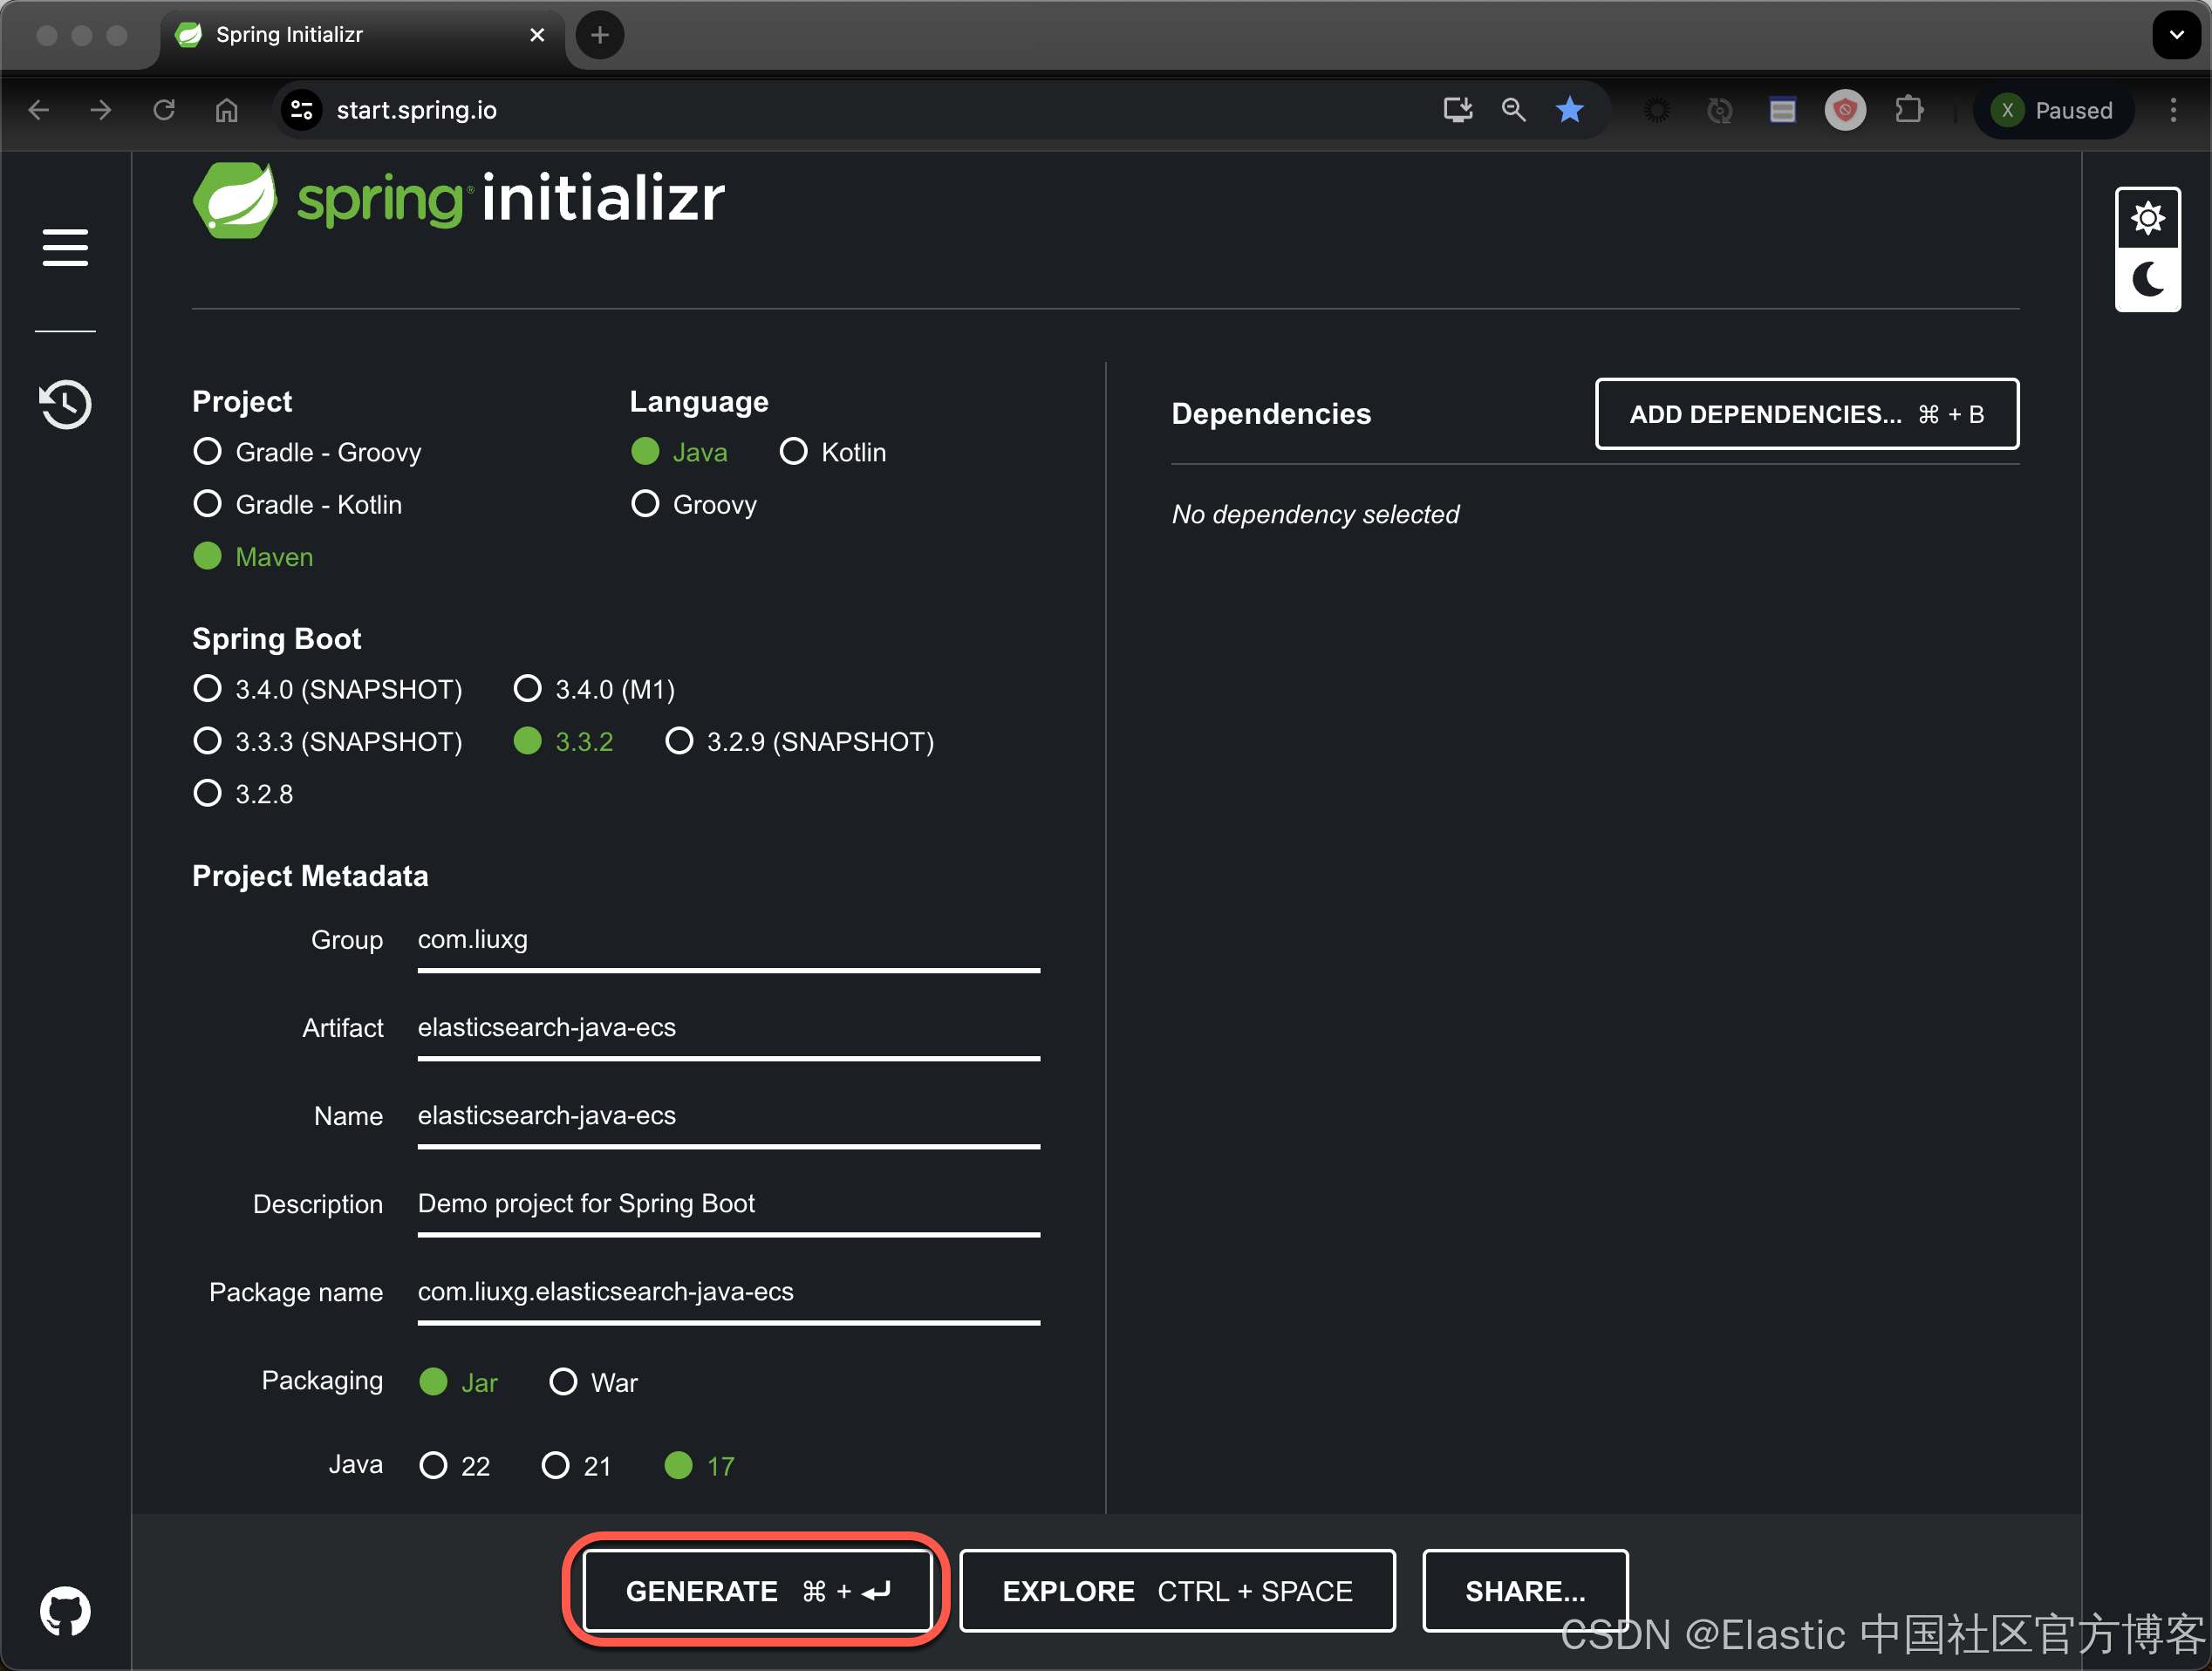Toggle the bookmark star

tap(1570, 110)
